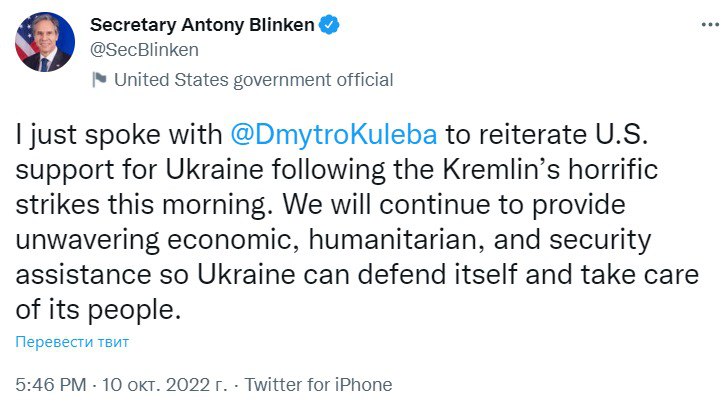Click the name Secretary Antony Blinken
The width and height of the screenshot is (726, 406).
click(203, 25)
